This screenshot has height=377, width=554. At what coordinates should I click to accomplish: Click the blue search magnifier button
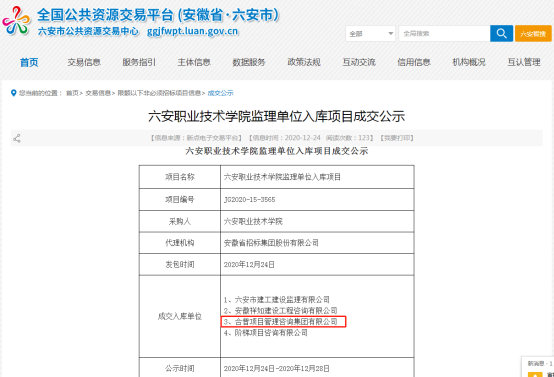tap(501, 34)
